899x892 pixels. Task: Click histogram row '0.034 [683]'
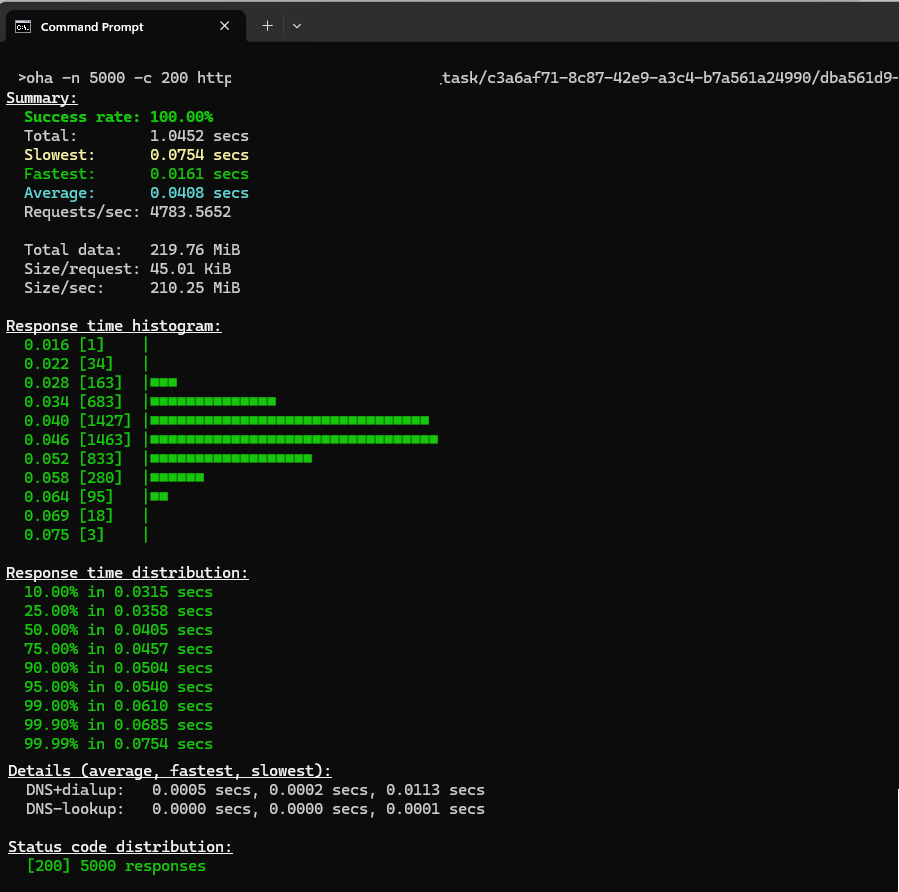(x=150, y=401)
